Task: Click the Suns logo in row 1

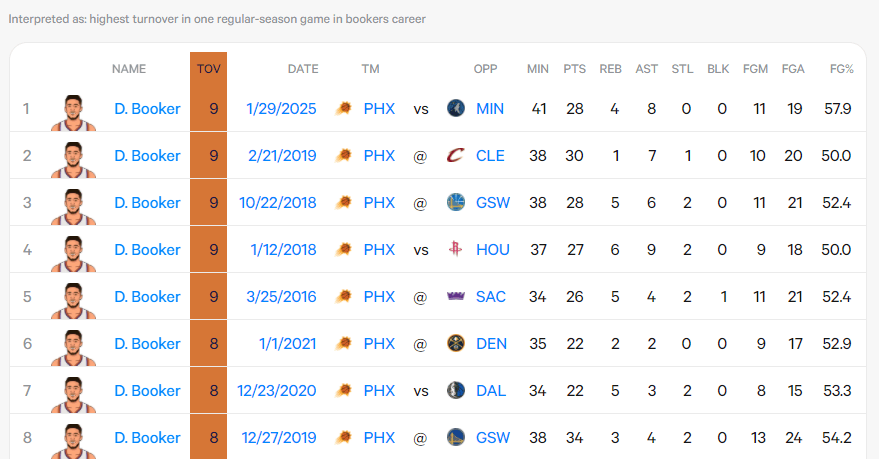Action: (x=344, y=108)
